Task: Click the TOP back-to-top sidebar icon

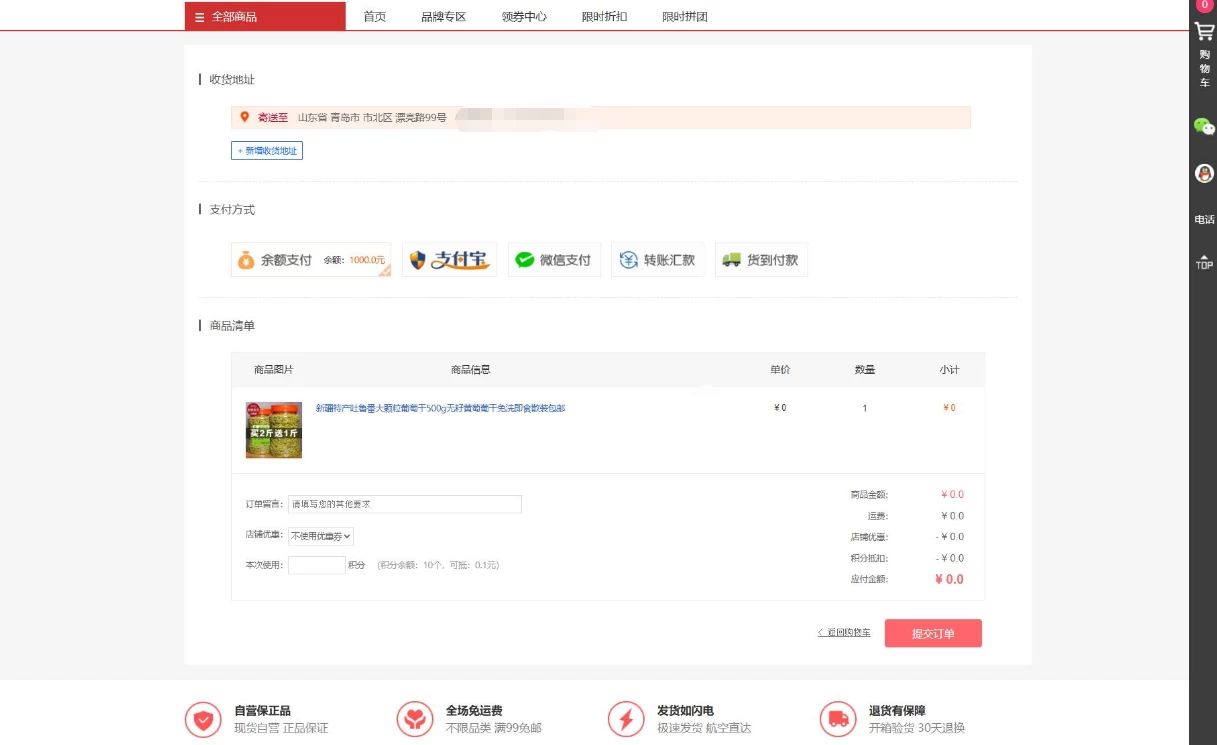Action: 1203,263
